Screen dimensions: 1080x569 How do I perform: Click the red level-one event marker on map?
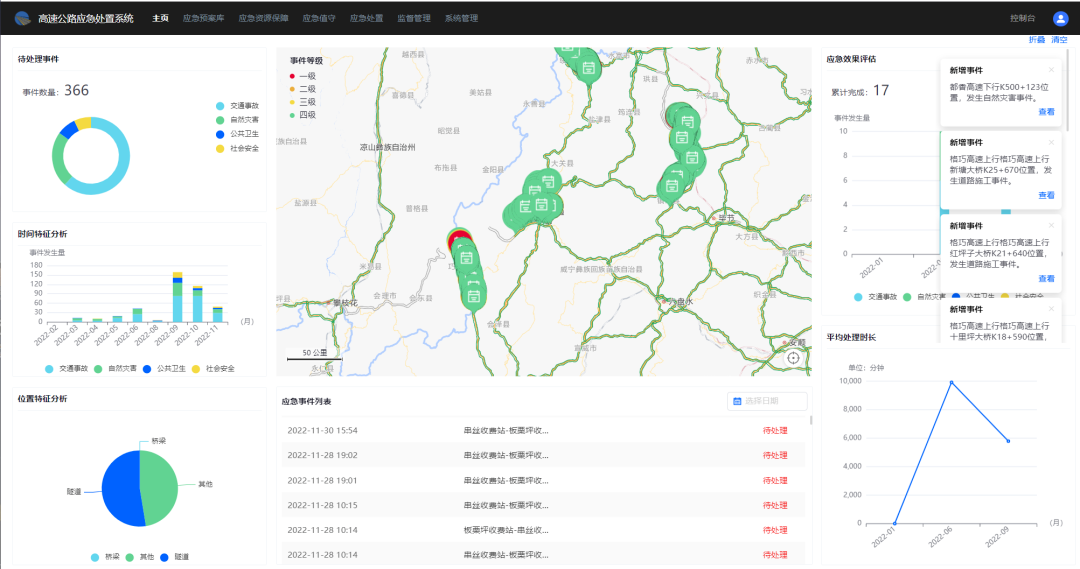[x=458, y=239]
